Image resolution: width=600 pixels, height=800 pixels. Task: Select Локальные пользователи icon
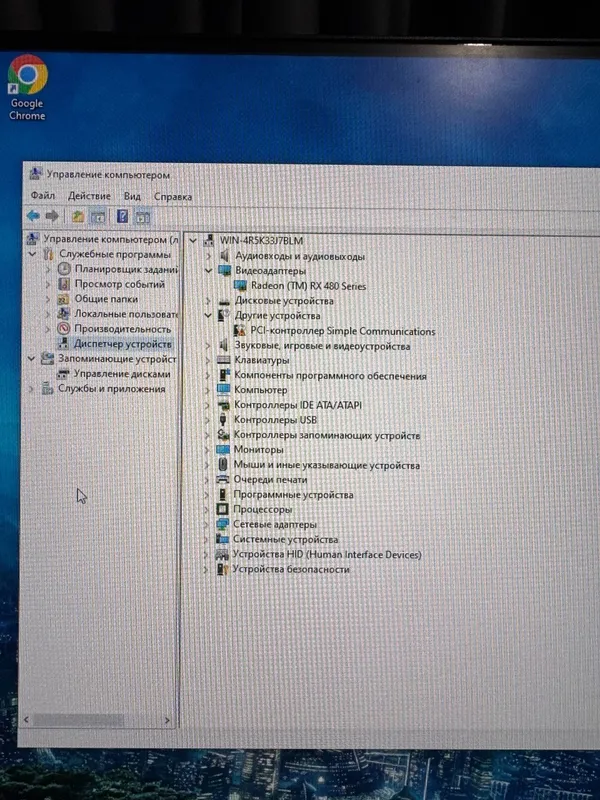(x=63, y=313)
